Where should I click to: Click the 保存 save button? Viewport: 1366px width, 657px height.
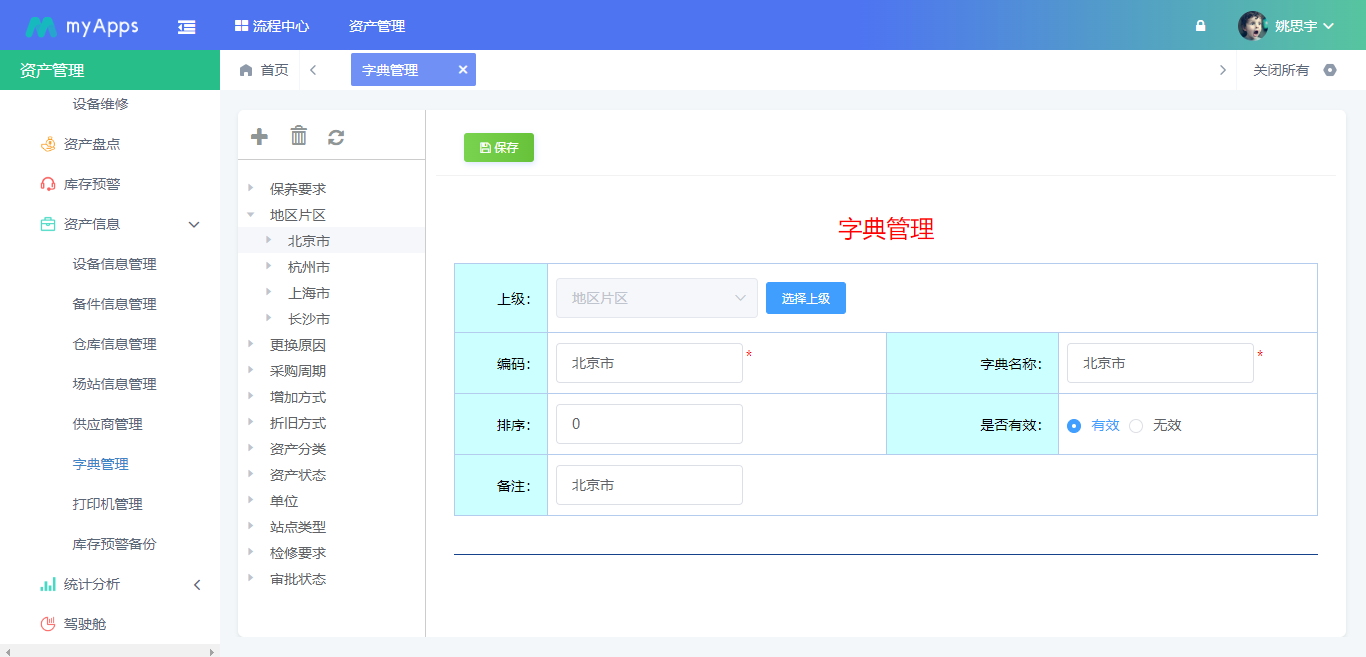(x=498, y=147)
